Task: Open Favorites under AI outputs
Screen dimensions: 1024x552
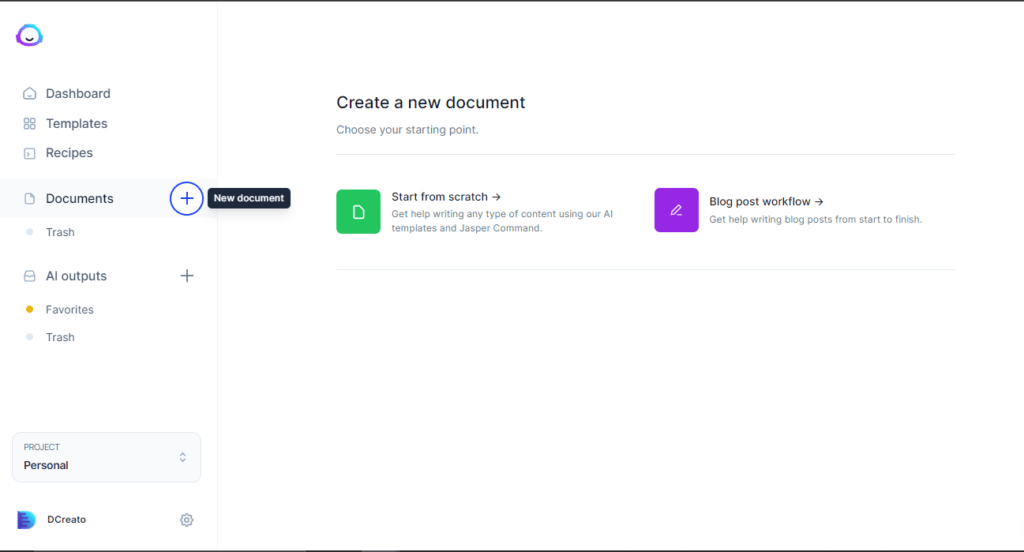Action: point(69,310)
